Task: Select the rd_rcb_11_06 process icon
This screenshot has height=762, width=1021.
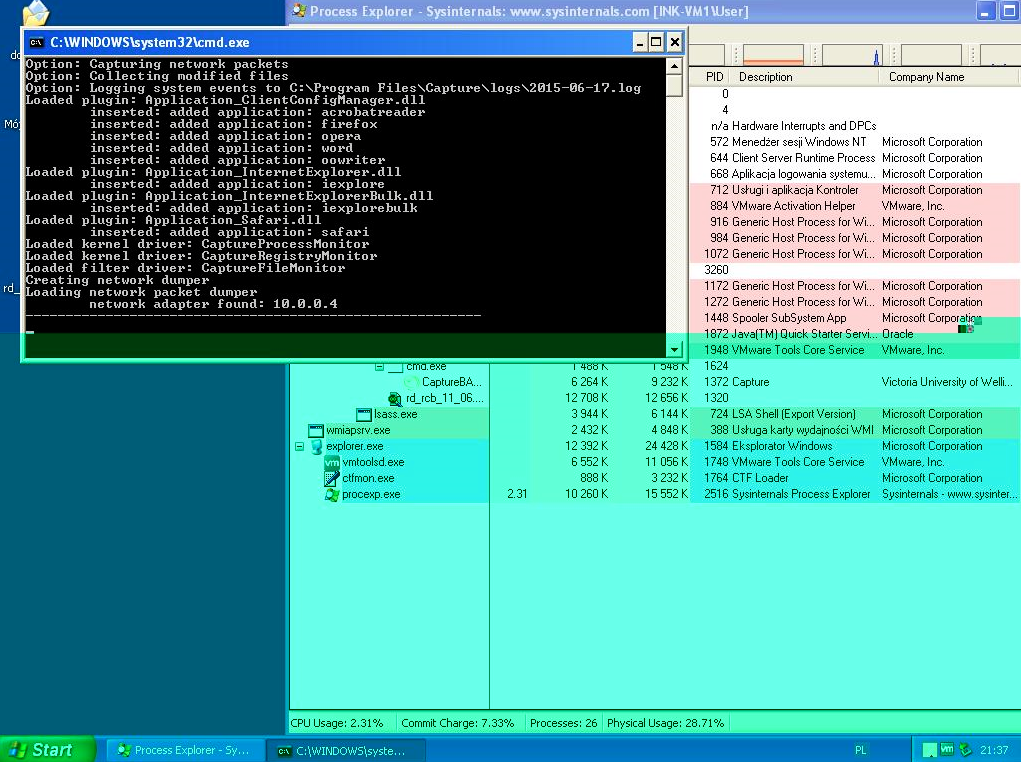Action: (395, 399)
